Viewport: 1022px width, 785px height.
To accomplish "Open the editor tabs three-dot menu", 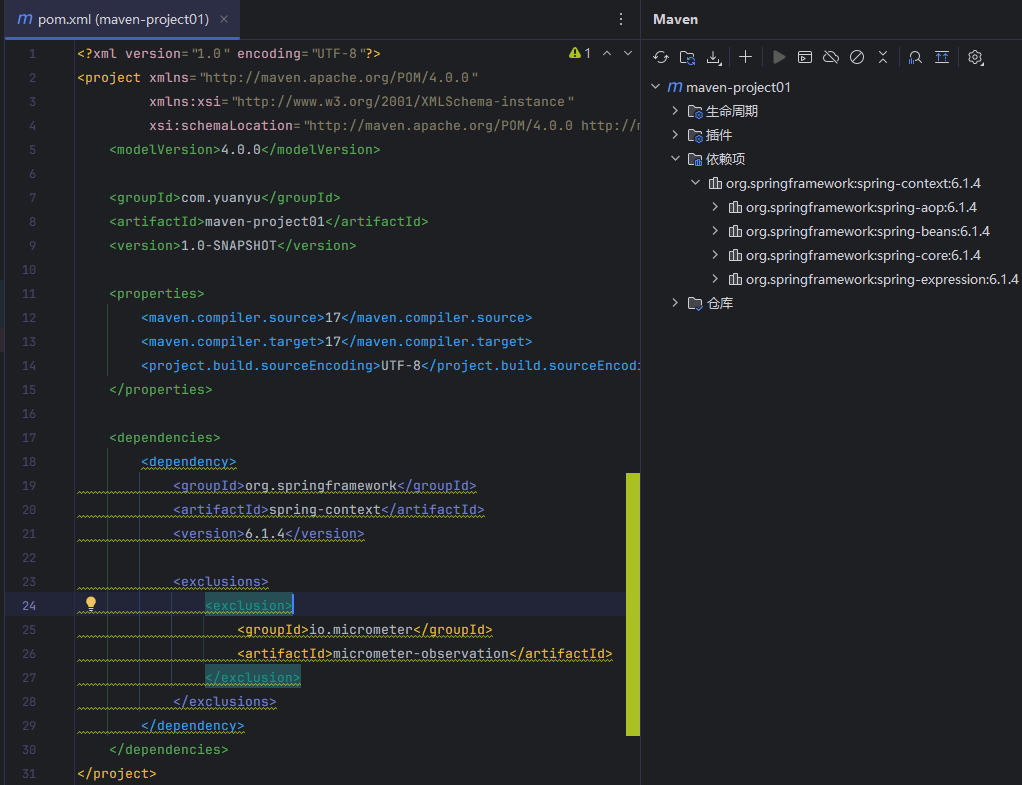I will (621, 19).
